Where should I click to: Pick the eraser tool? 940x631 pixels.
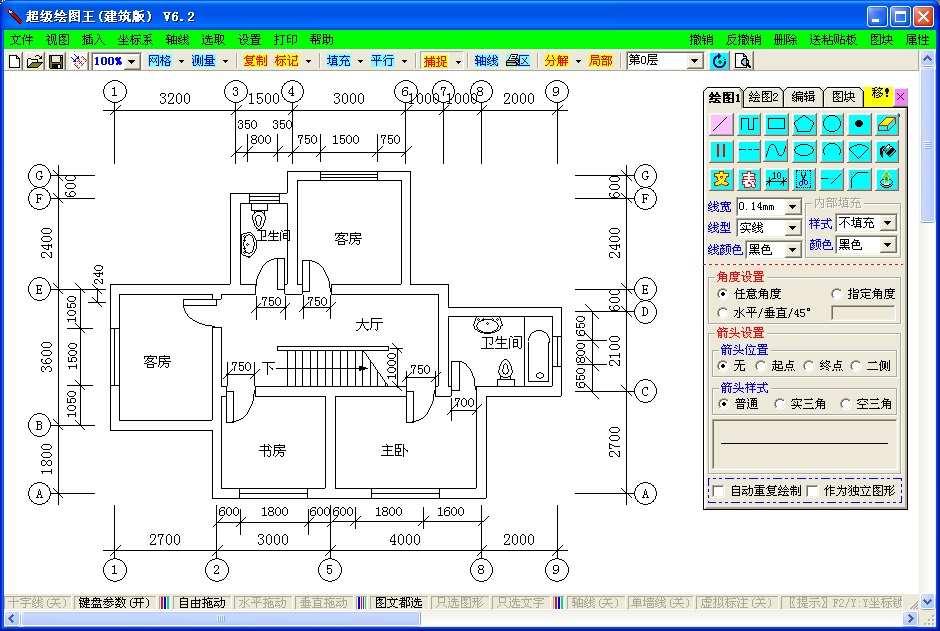point(888,125)
